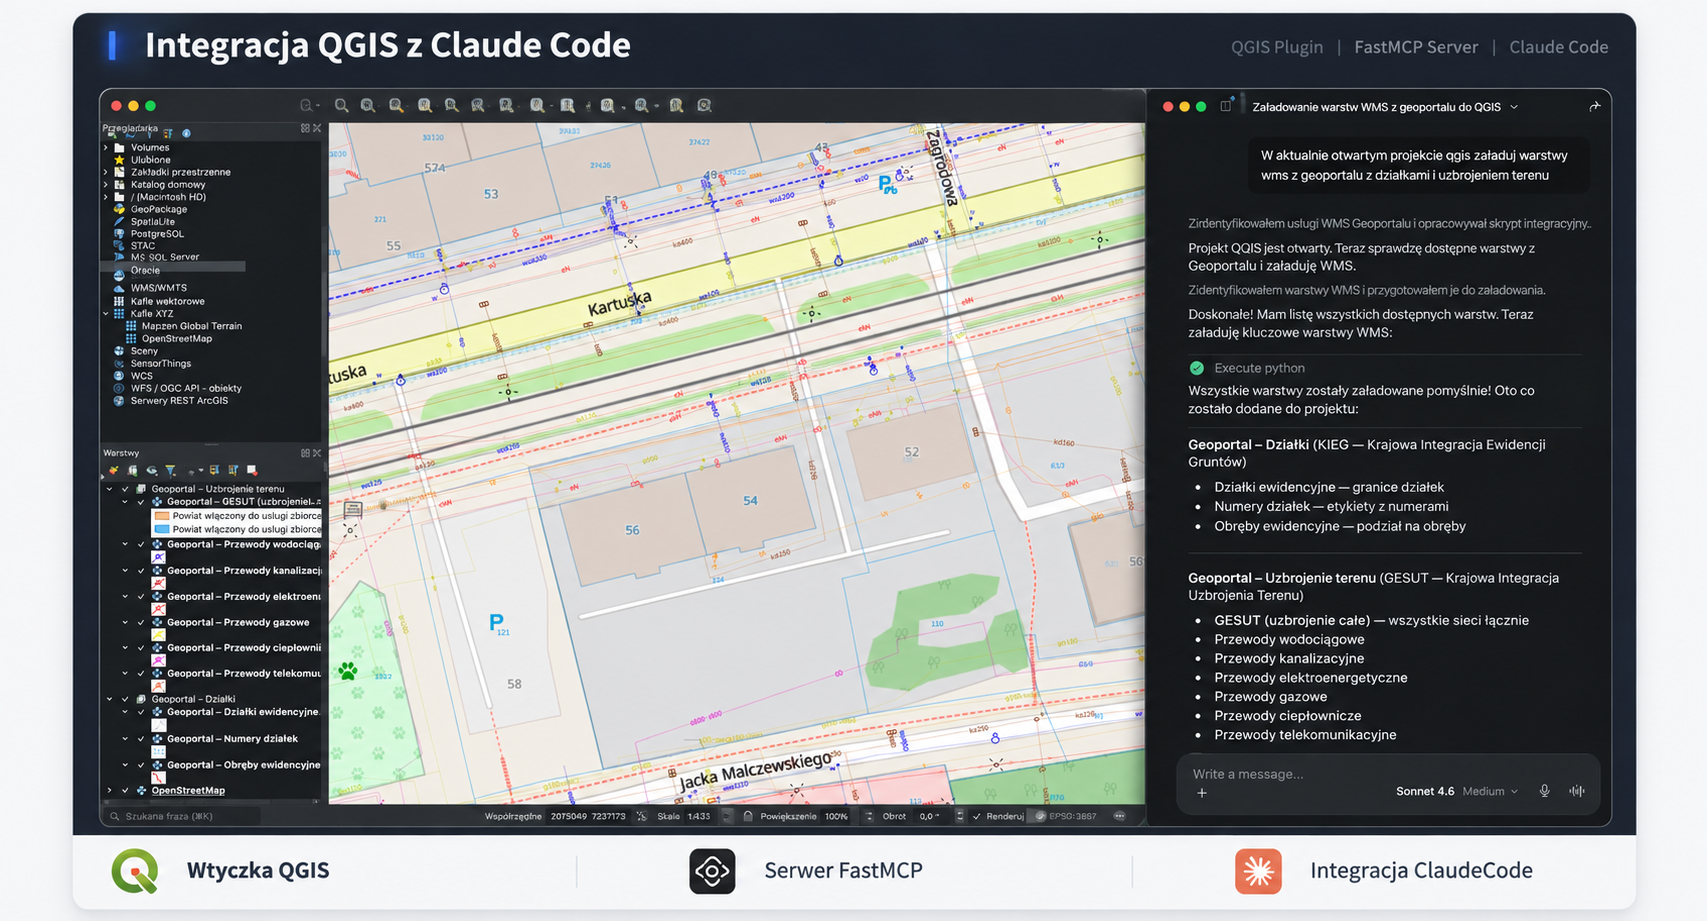Click the GeoPackage icon in browser panel

pyautogui.click(x=119, y=209)
